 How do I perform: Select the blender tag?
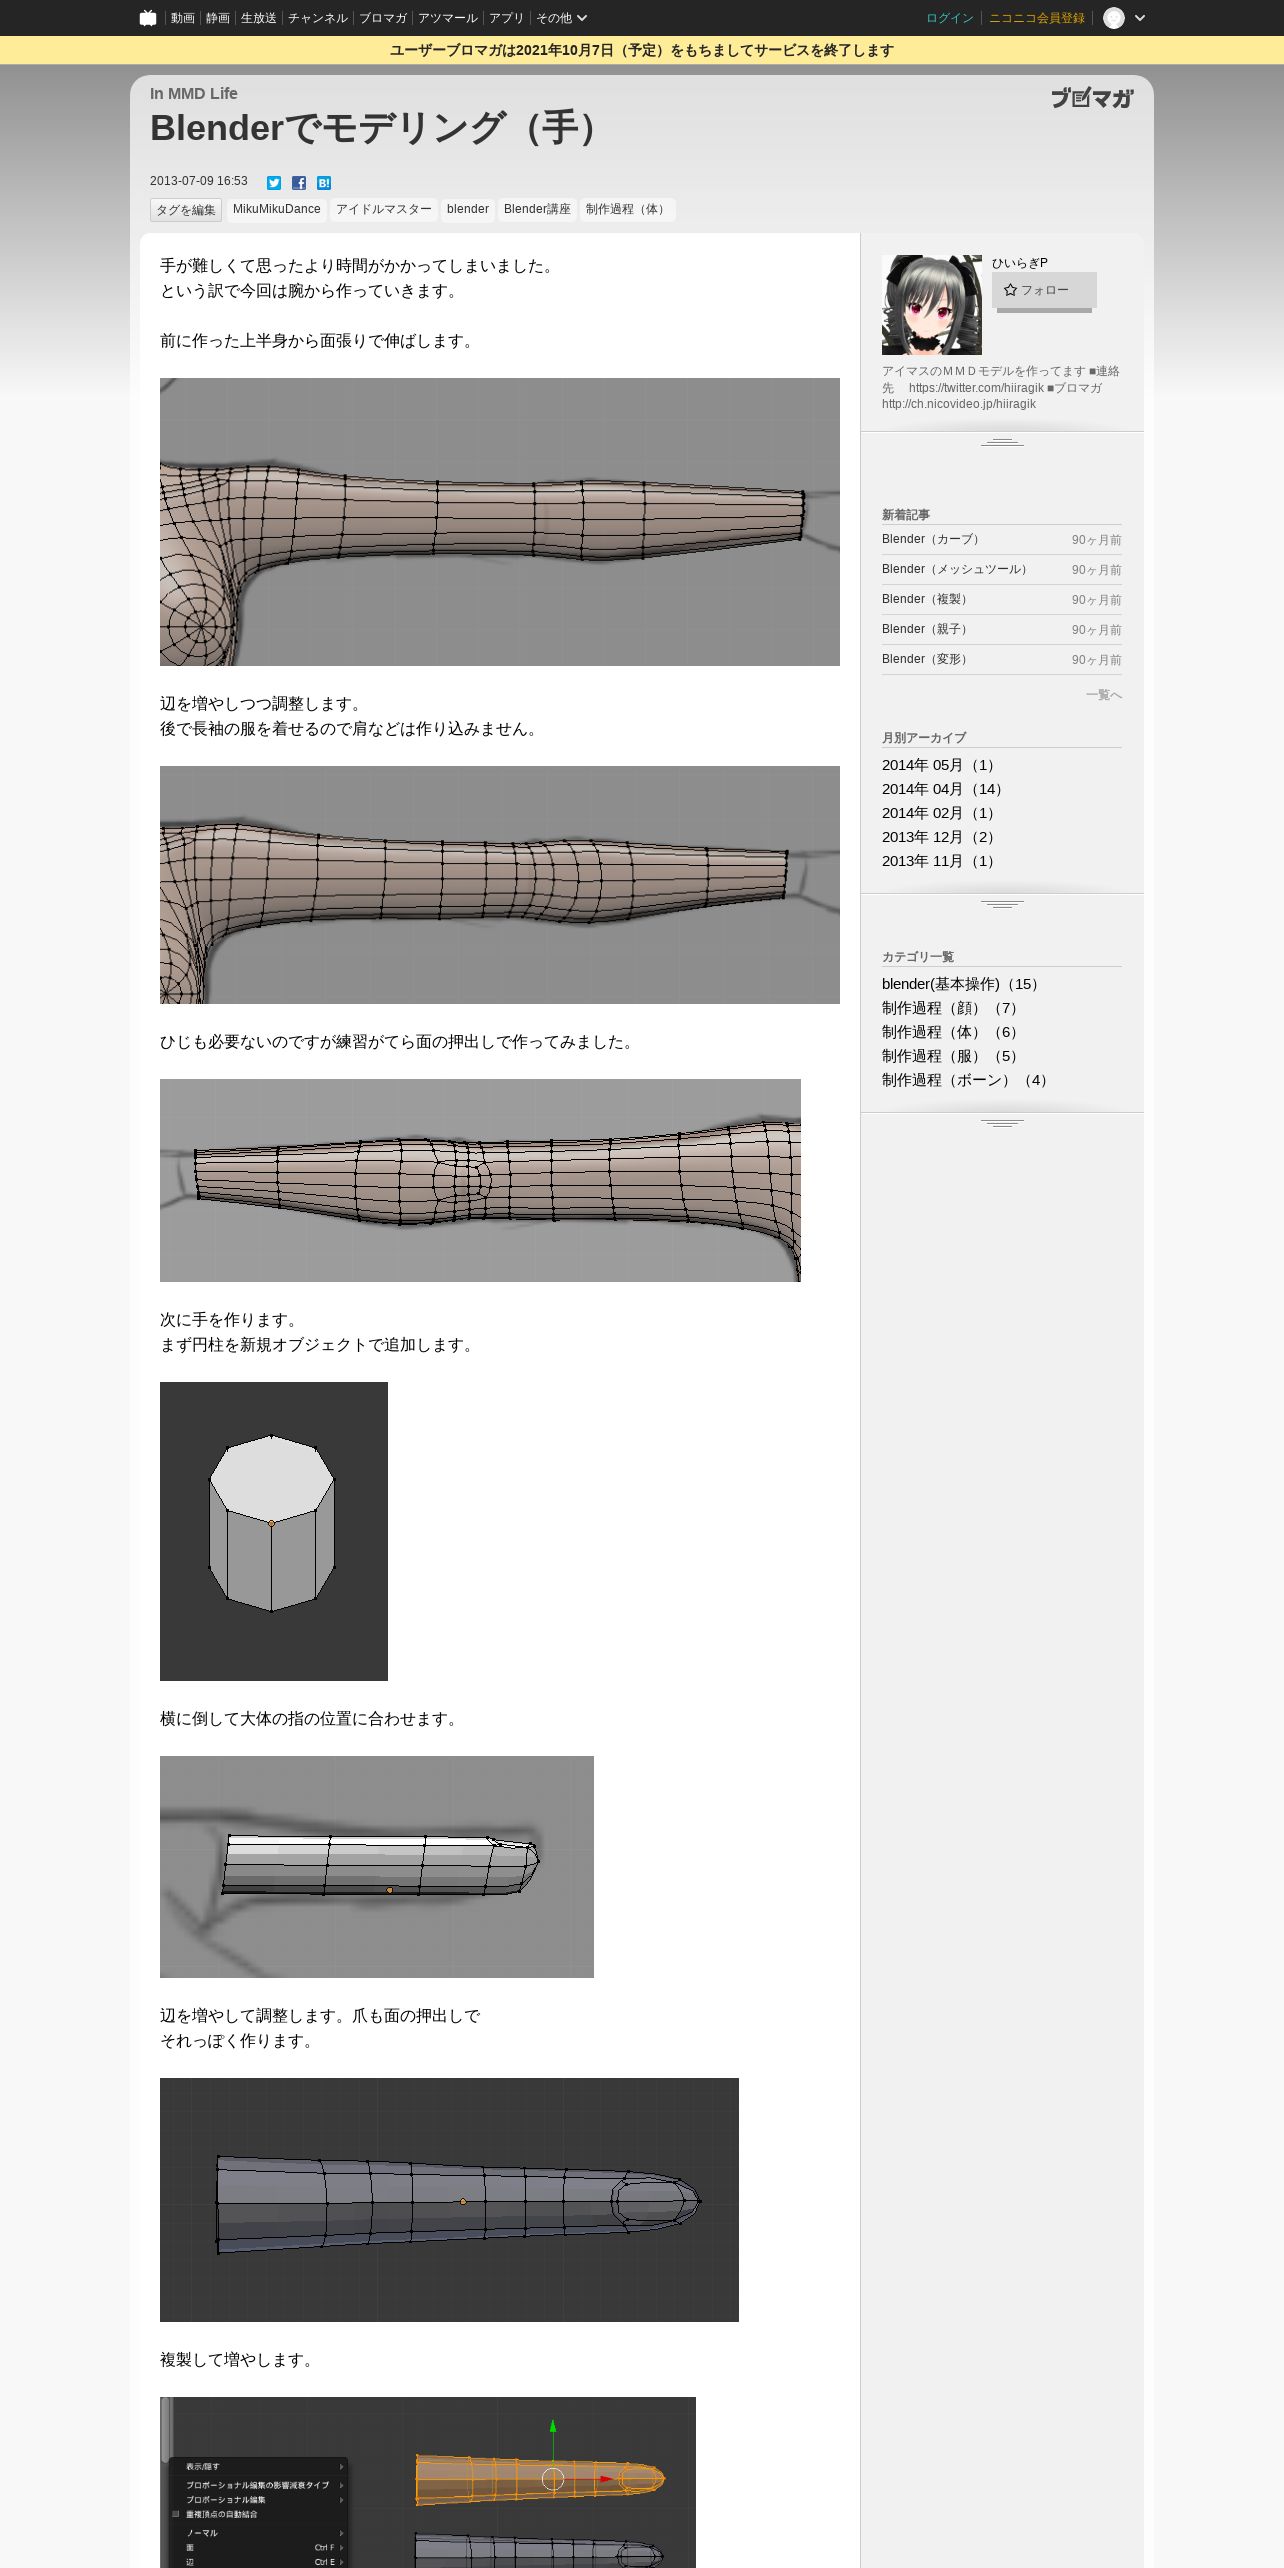pos(468,209)
